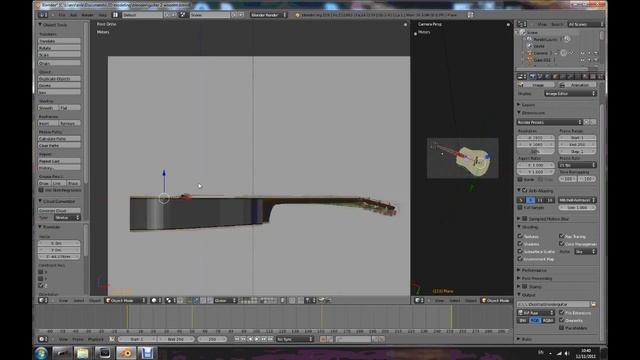
Task: Toggle Textures shading checkbox
Action: [520, 236]
